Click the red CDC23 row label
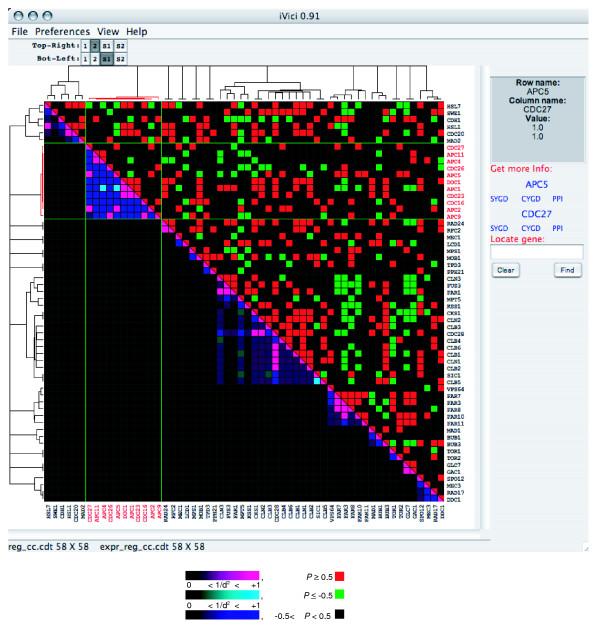Viewport: 600px width, 629px height. [455, 196]
